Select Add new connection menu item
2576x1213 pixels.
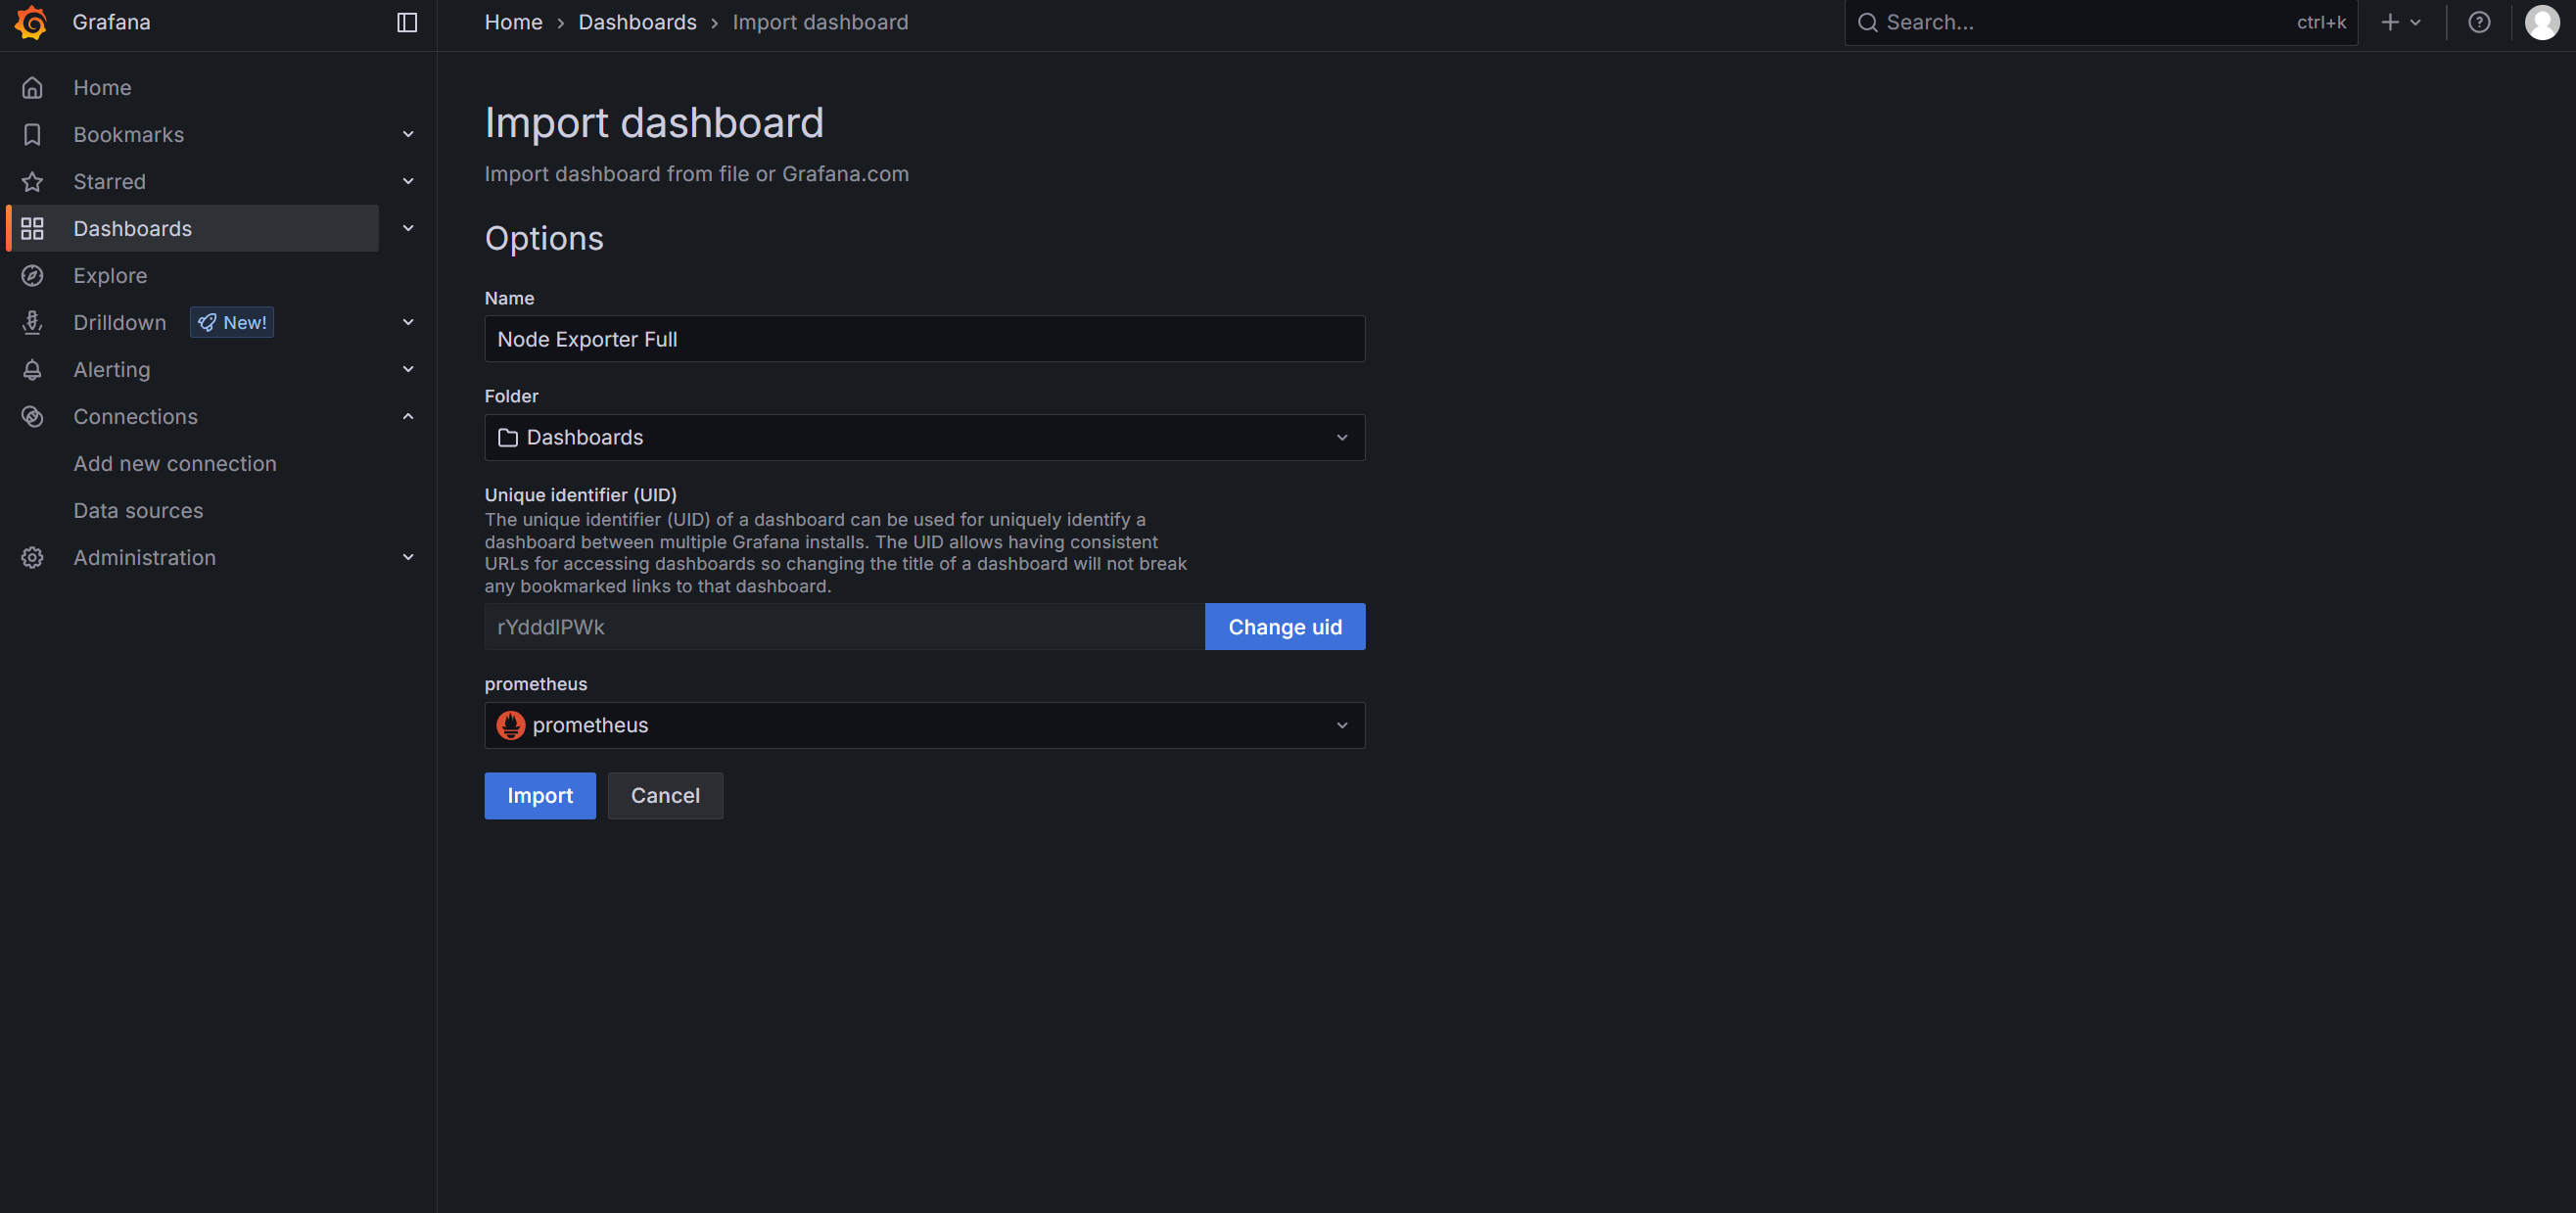[x=175, y=464]
